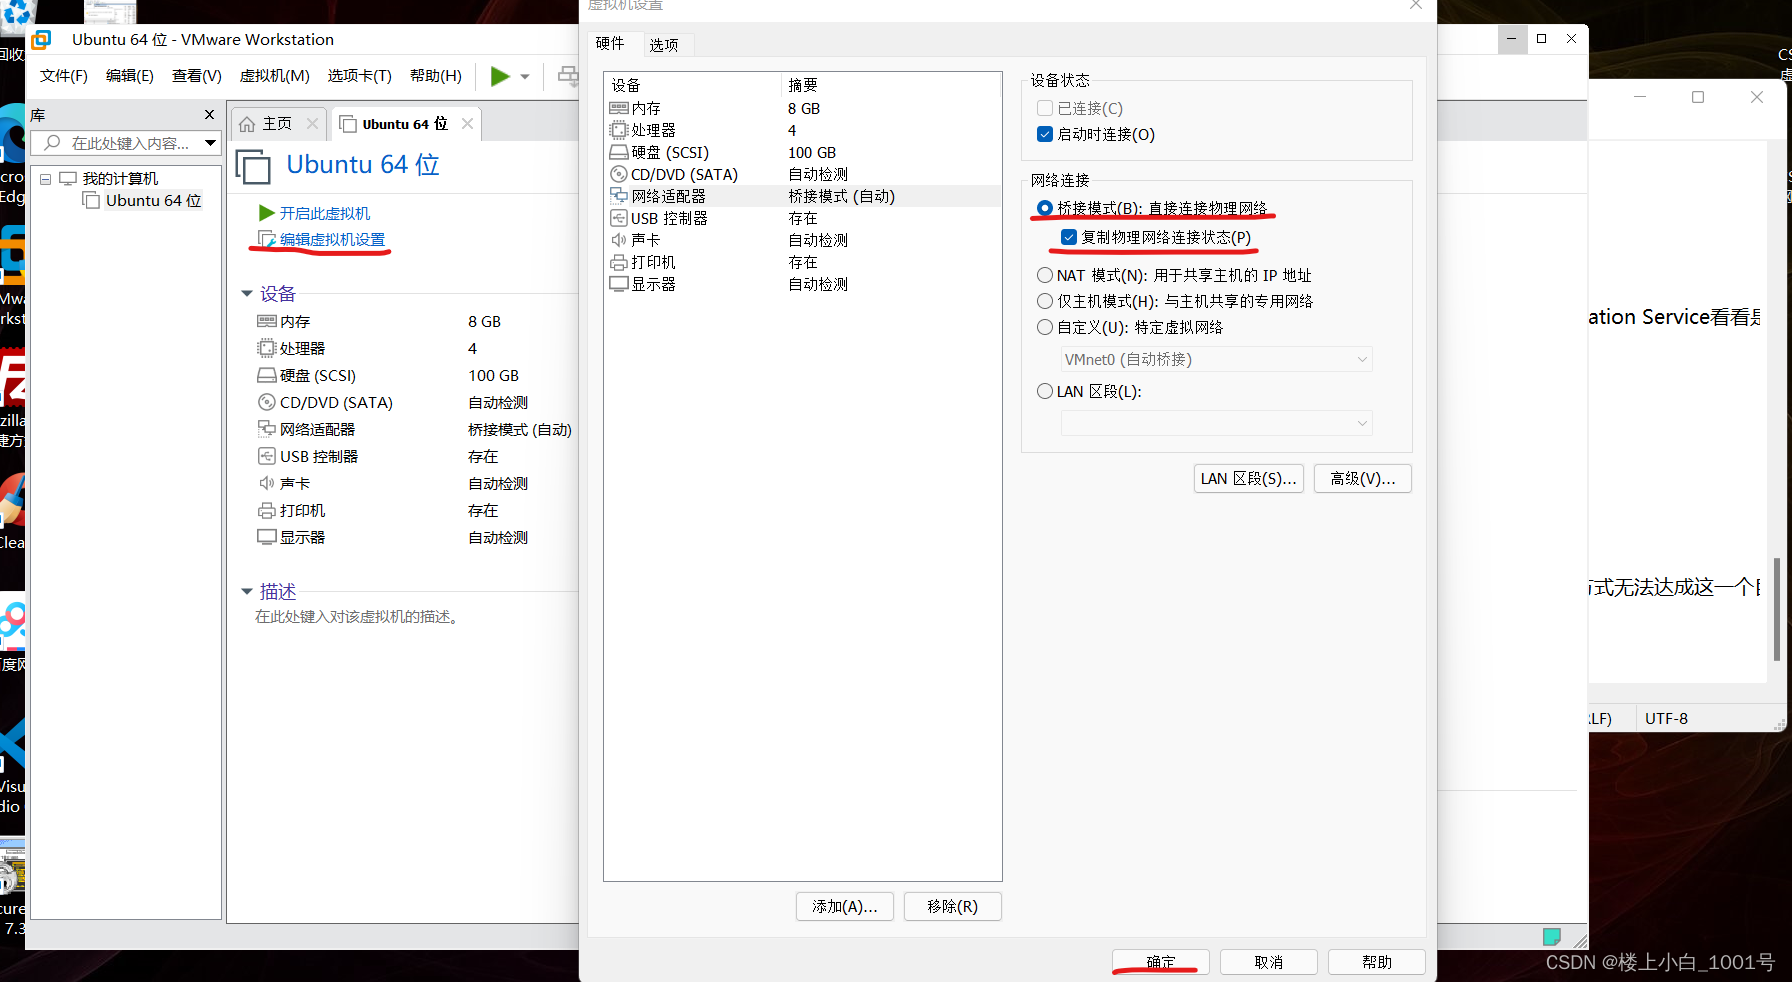Viewport: 1792px width, 982px height.
Task: Collapse the 设备 section in the VM summary
Action: tap(247, 294)
